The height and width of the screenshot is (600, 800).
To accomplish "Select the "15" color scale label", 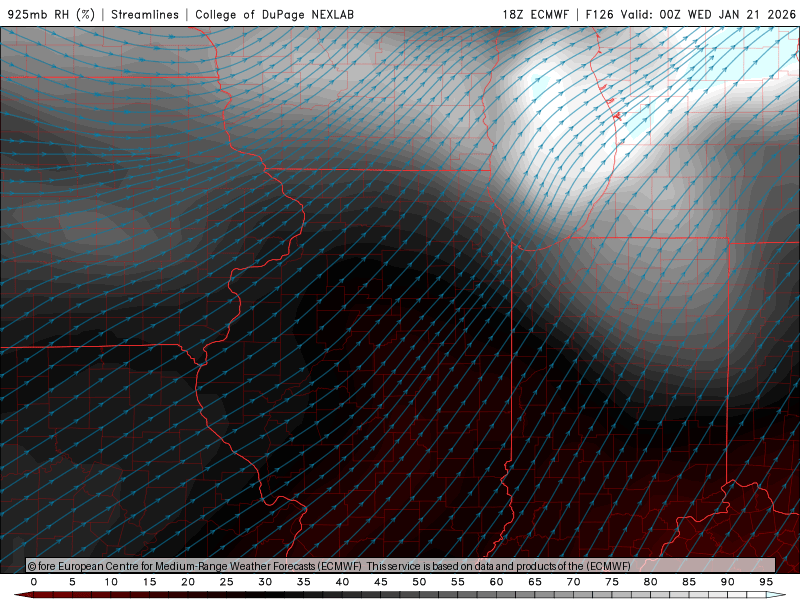I will click(149, 582).
